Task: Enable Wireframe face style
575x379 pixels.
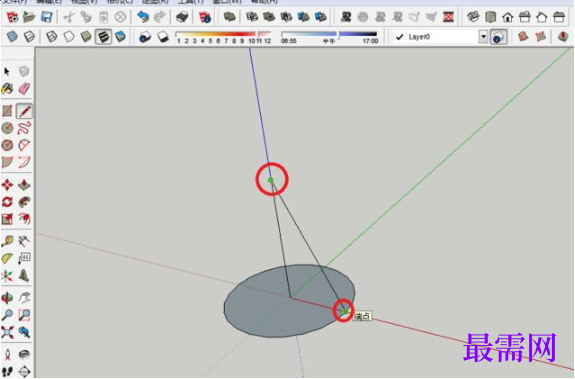Action: (52, 37)
